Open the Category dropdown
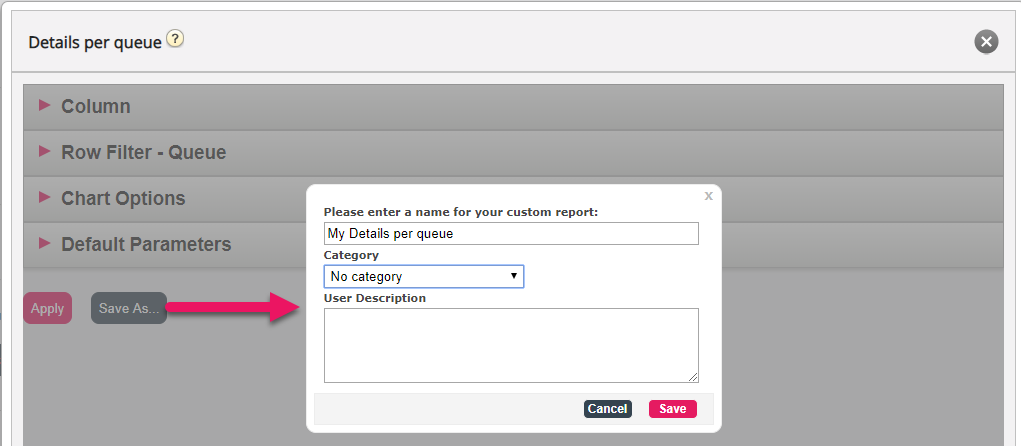The height and width of the screenshot is (446, 1021). (x=424, y=276)
